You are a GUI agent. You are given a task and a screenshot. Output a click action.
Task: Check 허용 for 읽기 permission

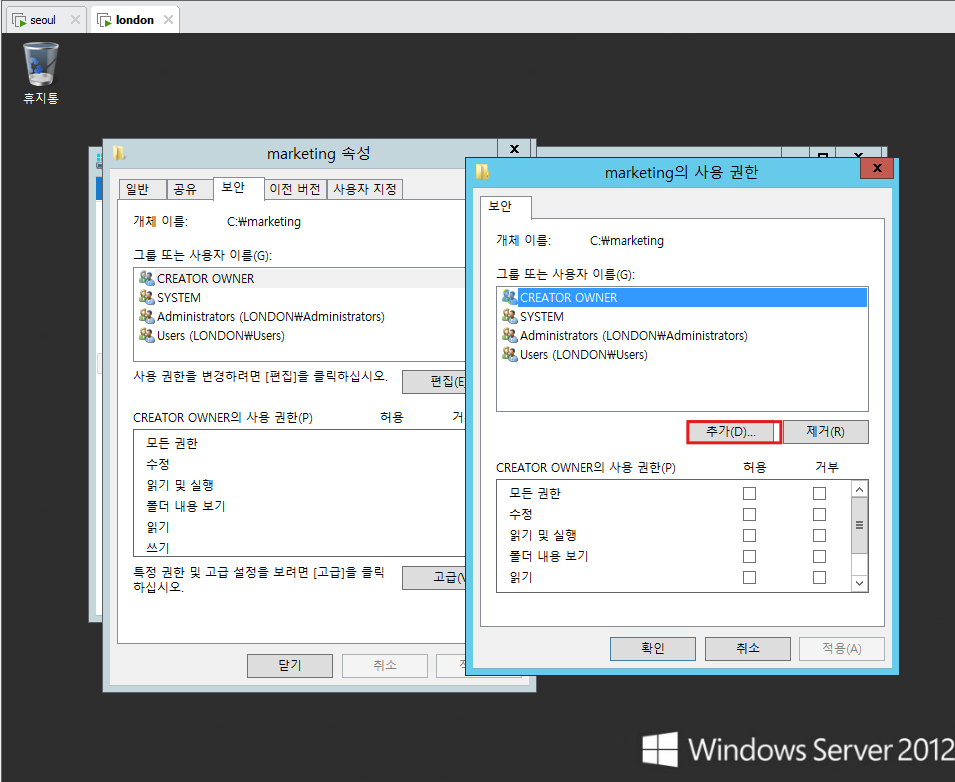click(x=749, y=577)
